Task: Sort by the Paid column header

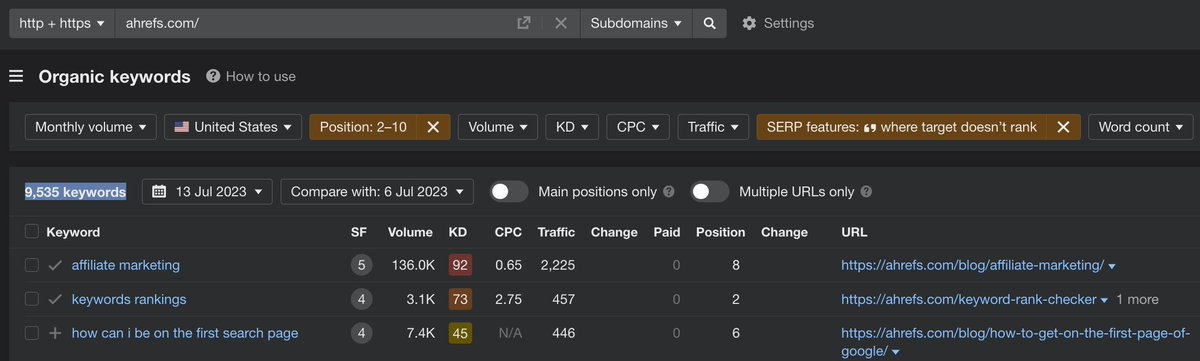Action: pos(666,232)
